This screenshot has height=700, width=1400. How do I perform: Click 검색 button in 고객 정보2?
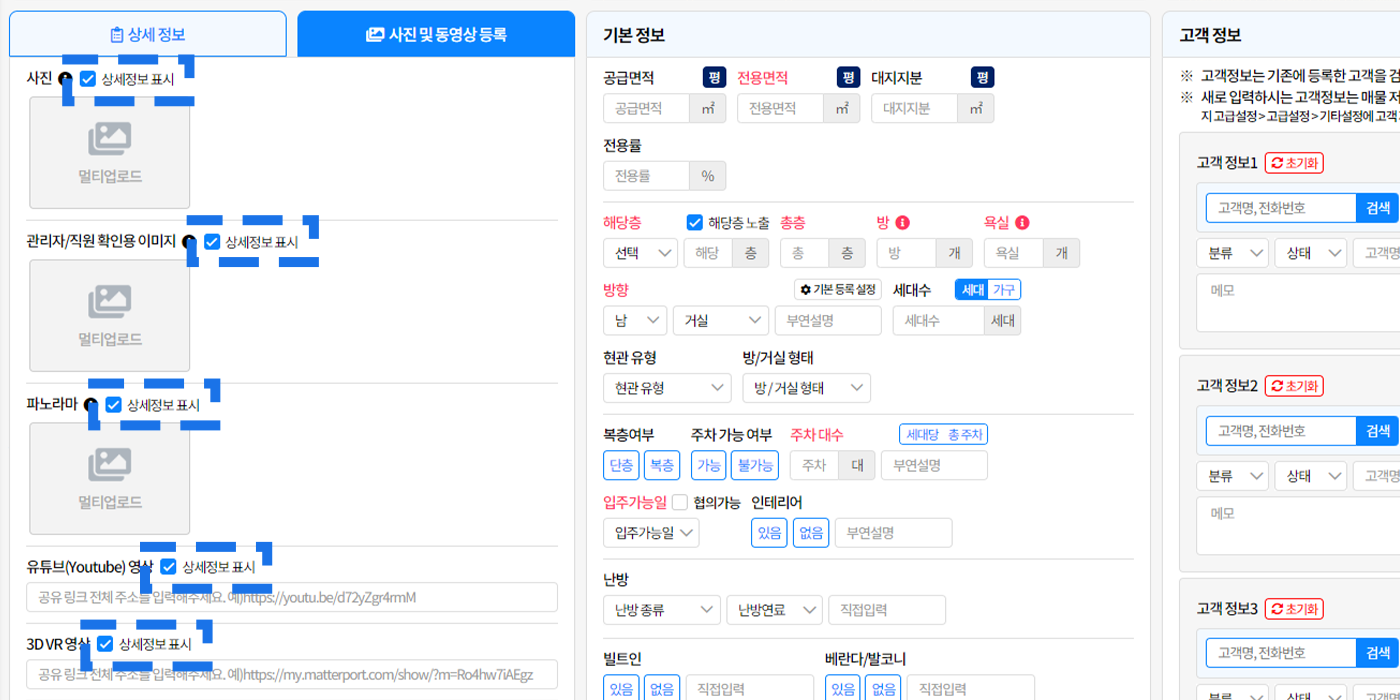pyautogui.click(x=1377, y=431)
